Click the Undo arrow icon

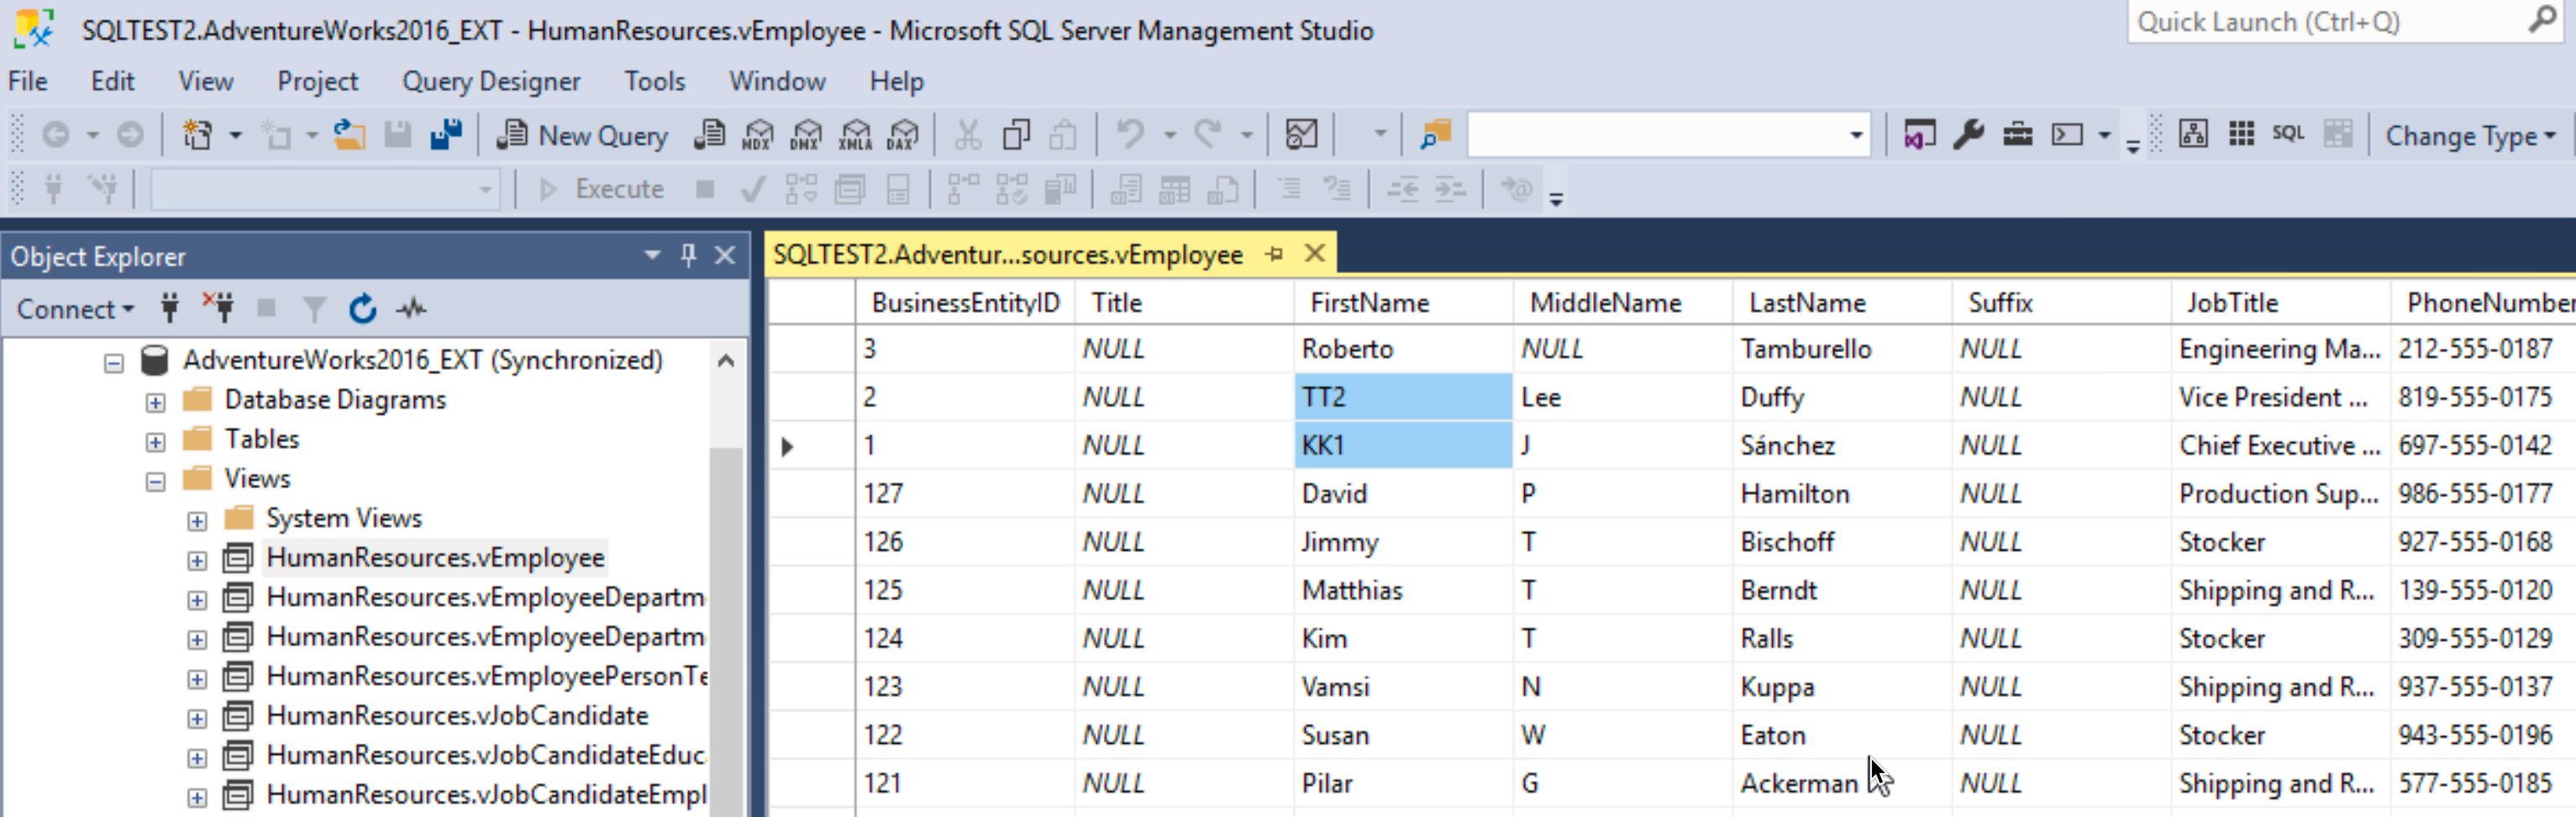pos(1130,134)
